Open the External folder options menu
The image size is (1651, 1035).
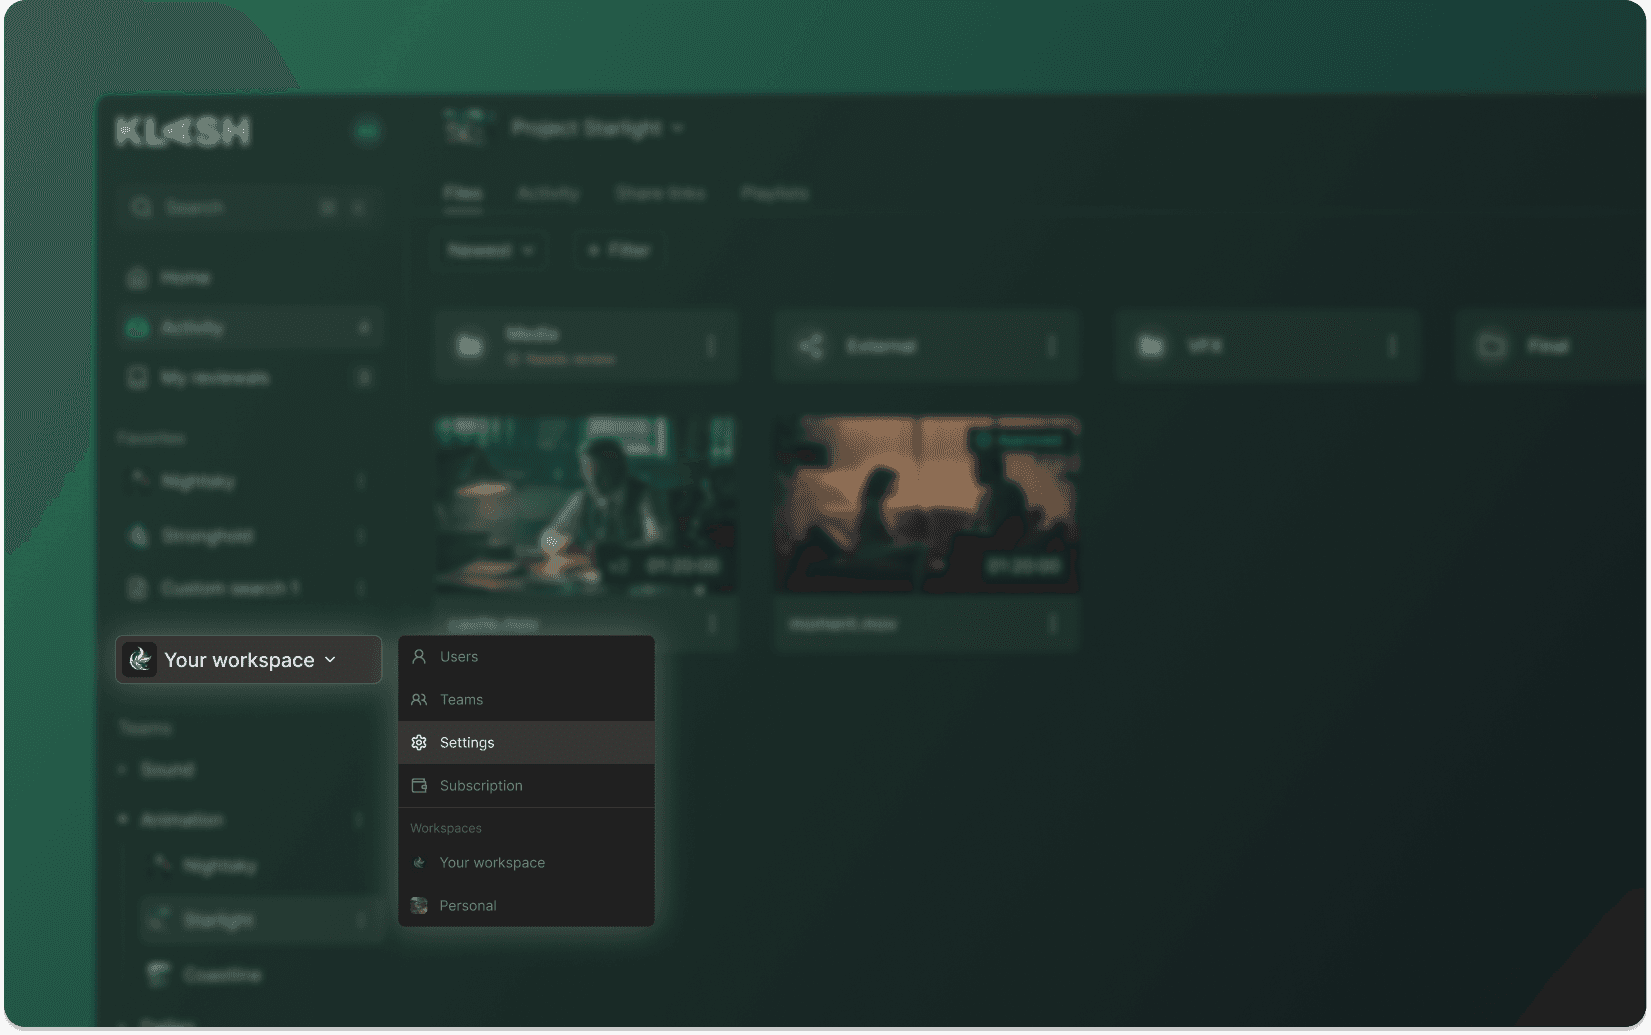tap(1051, 346)
